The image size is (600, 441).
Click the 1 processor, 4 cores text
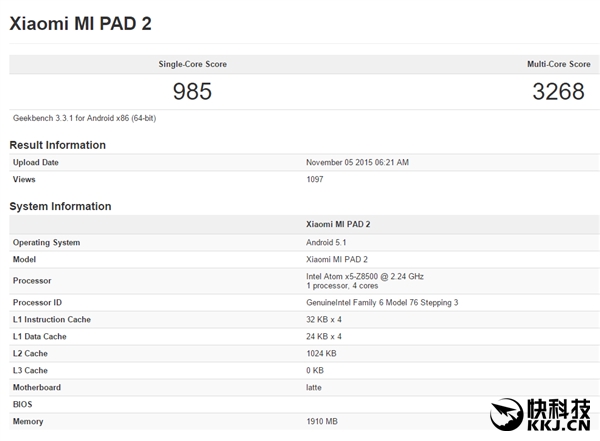point(342,286)
